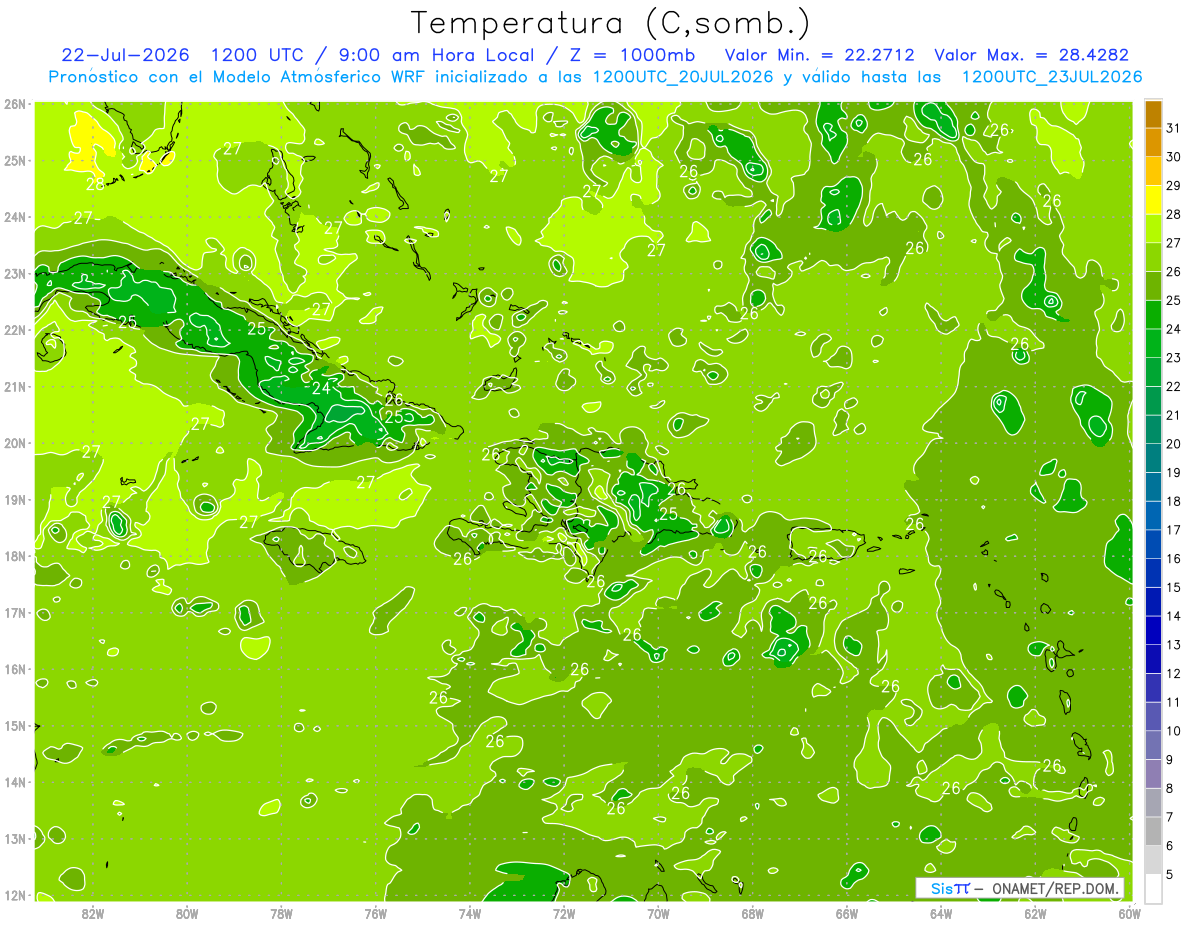Click the '68W' longitude axis label
This screenshot has height=927, width=1200.
point(752,913)
